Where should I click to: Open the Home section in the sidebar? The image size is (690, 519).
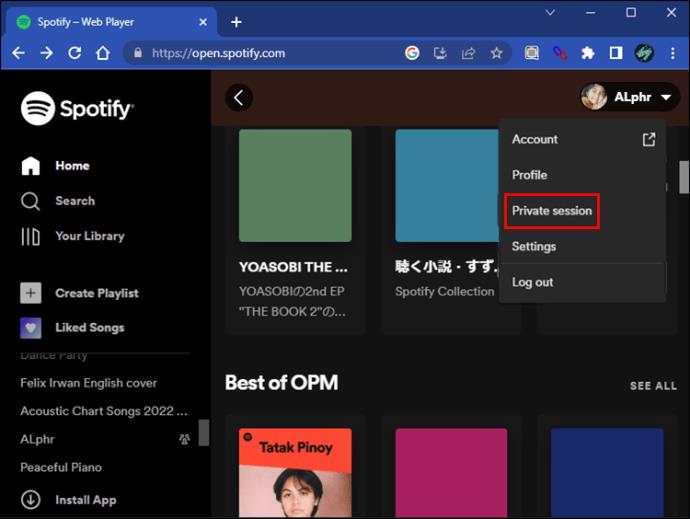coord(55,166)
